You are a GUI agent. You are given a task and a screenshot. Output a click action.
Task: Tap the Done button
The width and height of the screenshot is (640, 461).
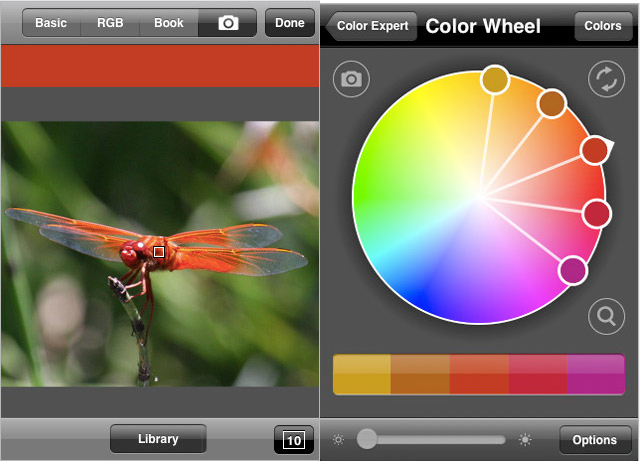tap(290, 23)
